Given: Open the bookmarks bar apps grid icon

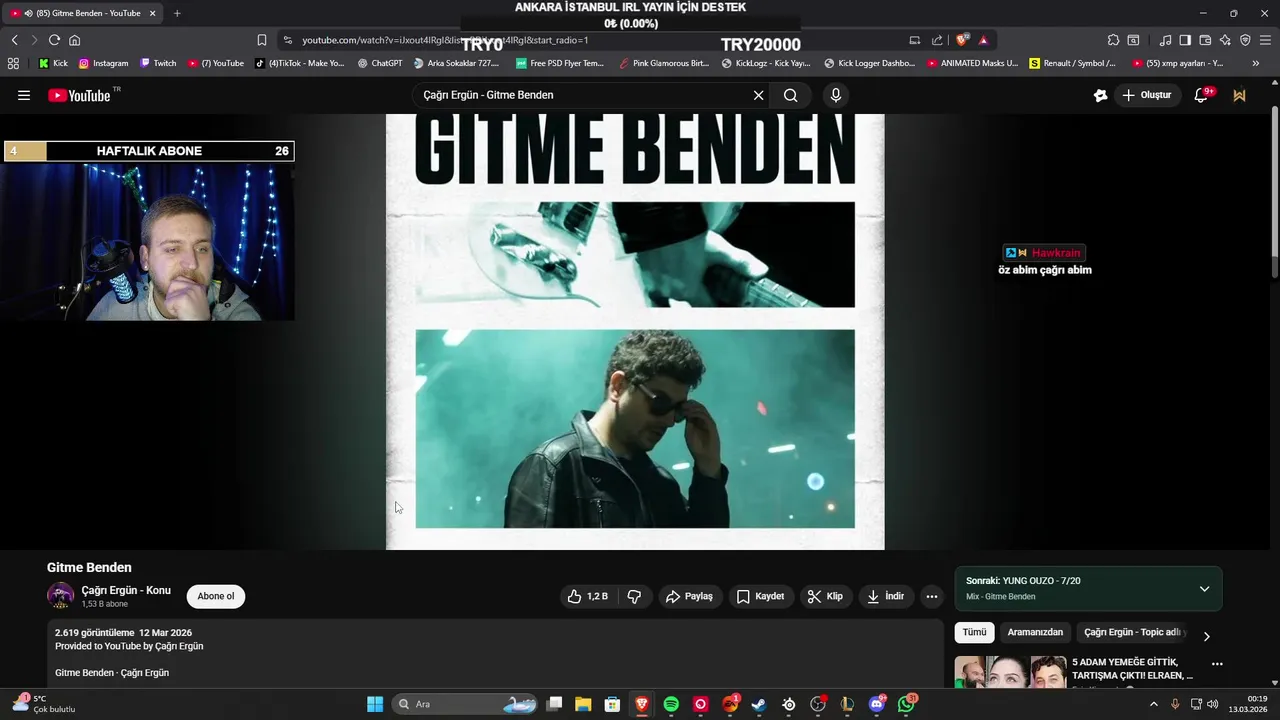Looking at the screenshot, I should [x=13, y=63].
